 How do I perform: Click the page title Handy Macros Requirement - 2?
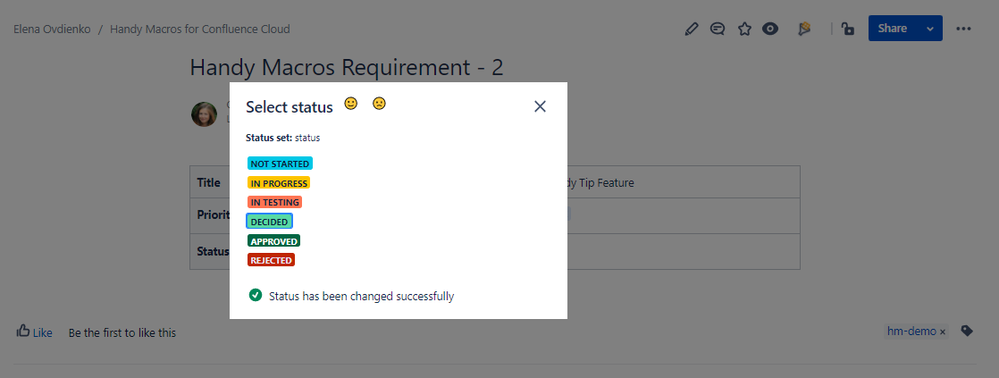pyautogui.click(x=347, y=68)
